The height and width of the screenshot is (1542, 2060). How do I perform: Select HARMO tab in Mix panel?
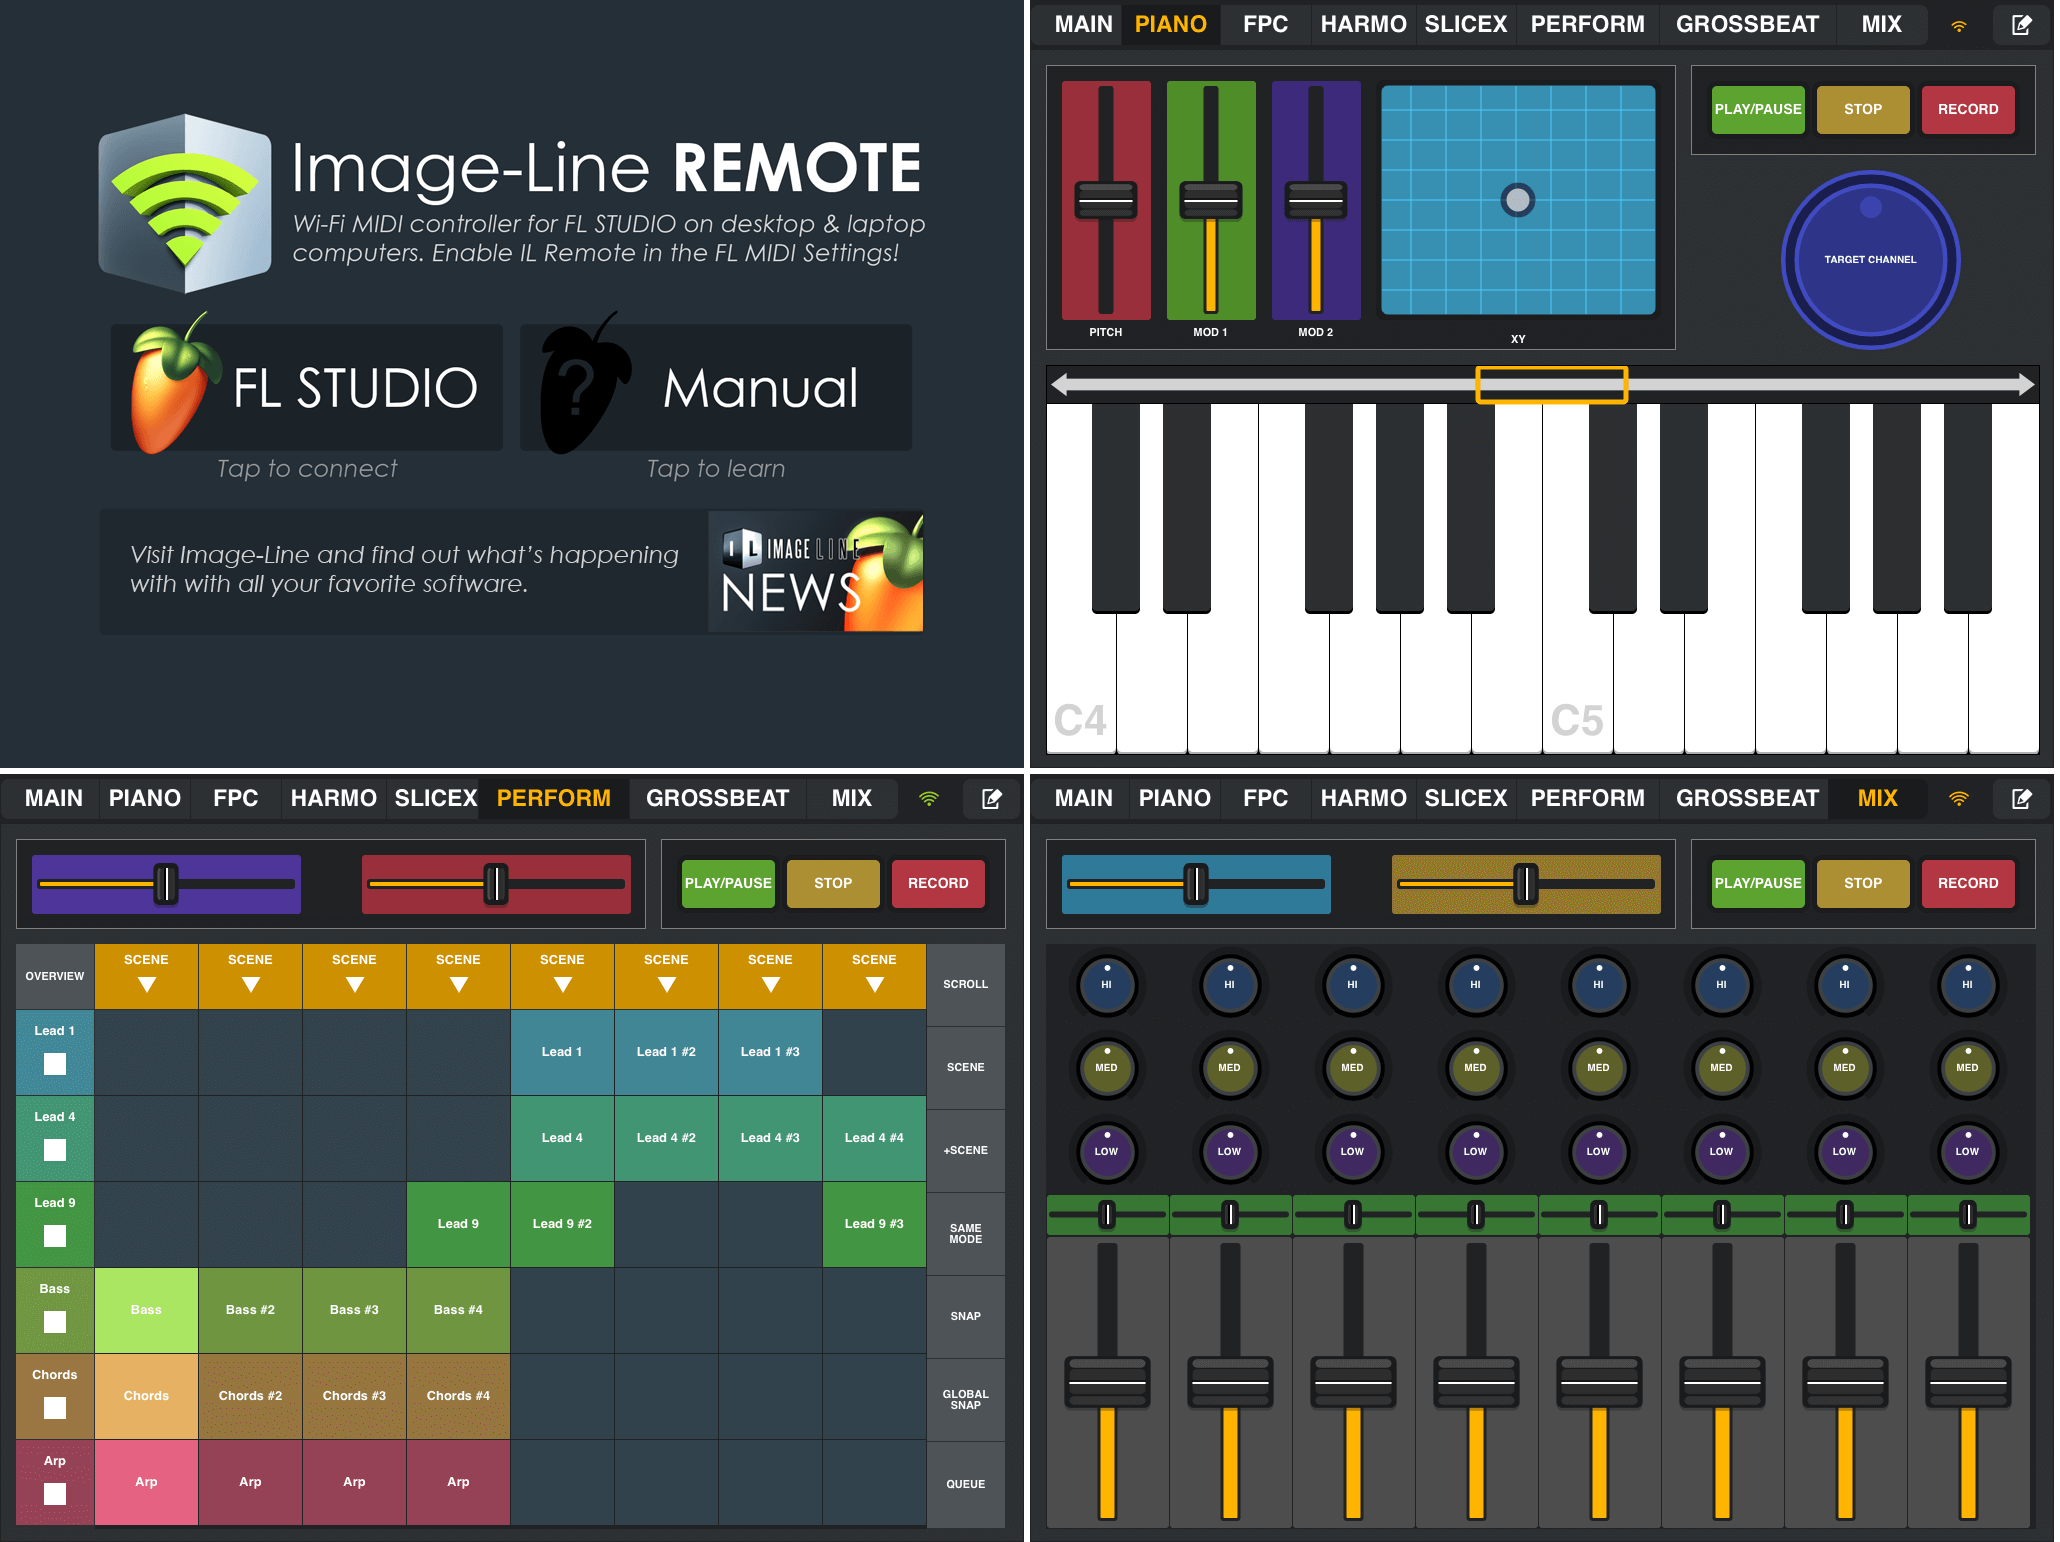(1363, 799)
